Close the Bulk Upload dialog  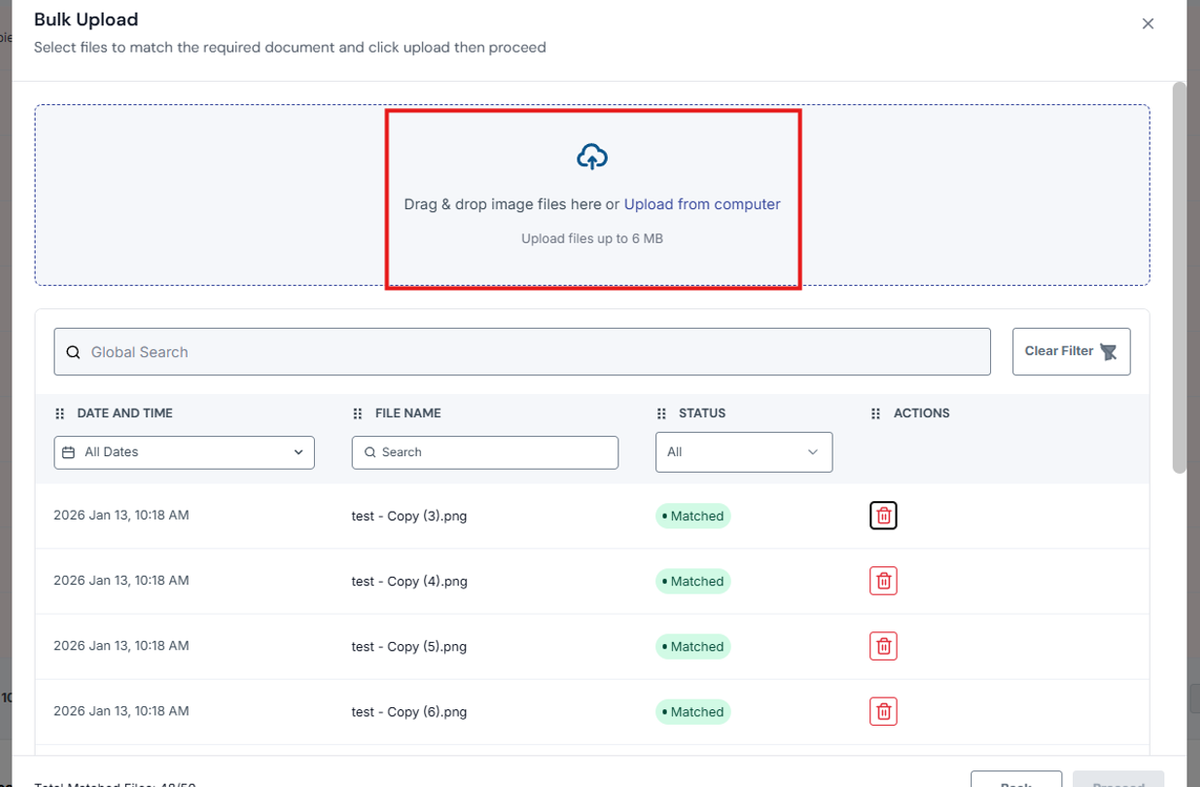(x=1148, y=24)
